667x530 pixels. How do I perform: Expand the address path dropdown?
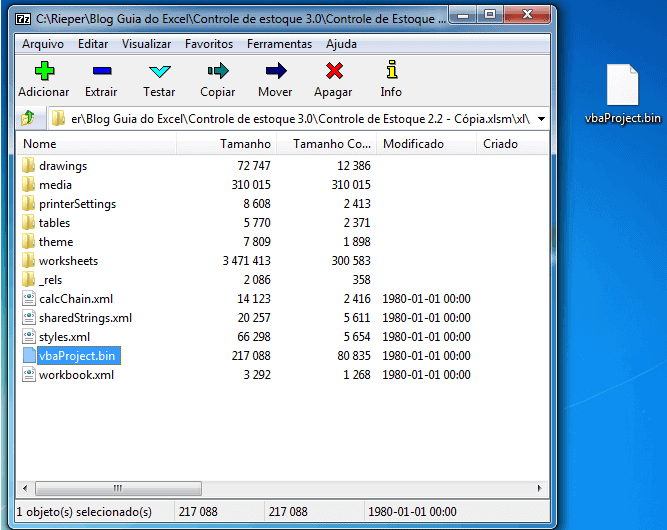tap(541, 118)
